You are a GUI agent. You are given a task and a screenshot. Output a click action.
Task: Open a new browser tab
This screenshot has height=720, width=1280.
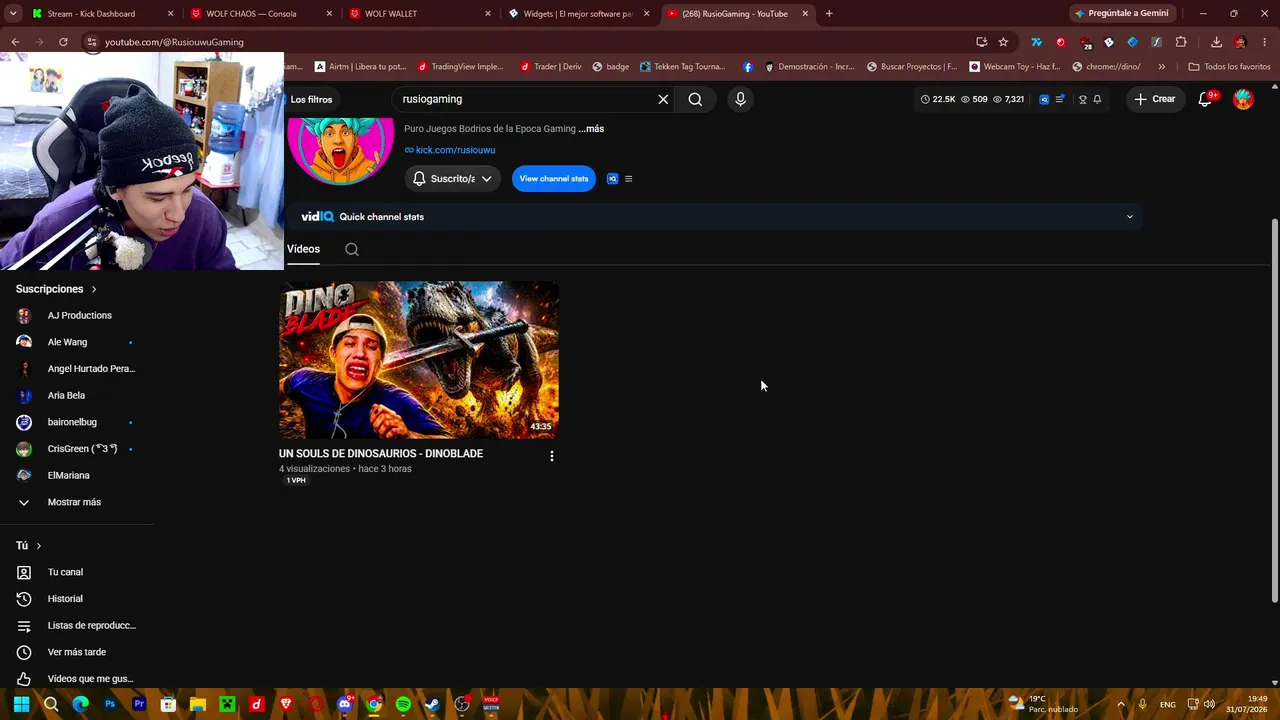[x=829, y=14]
